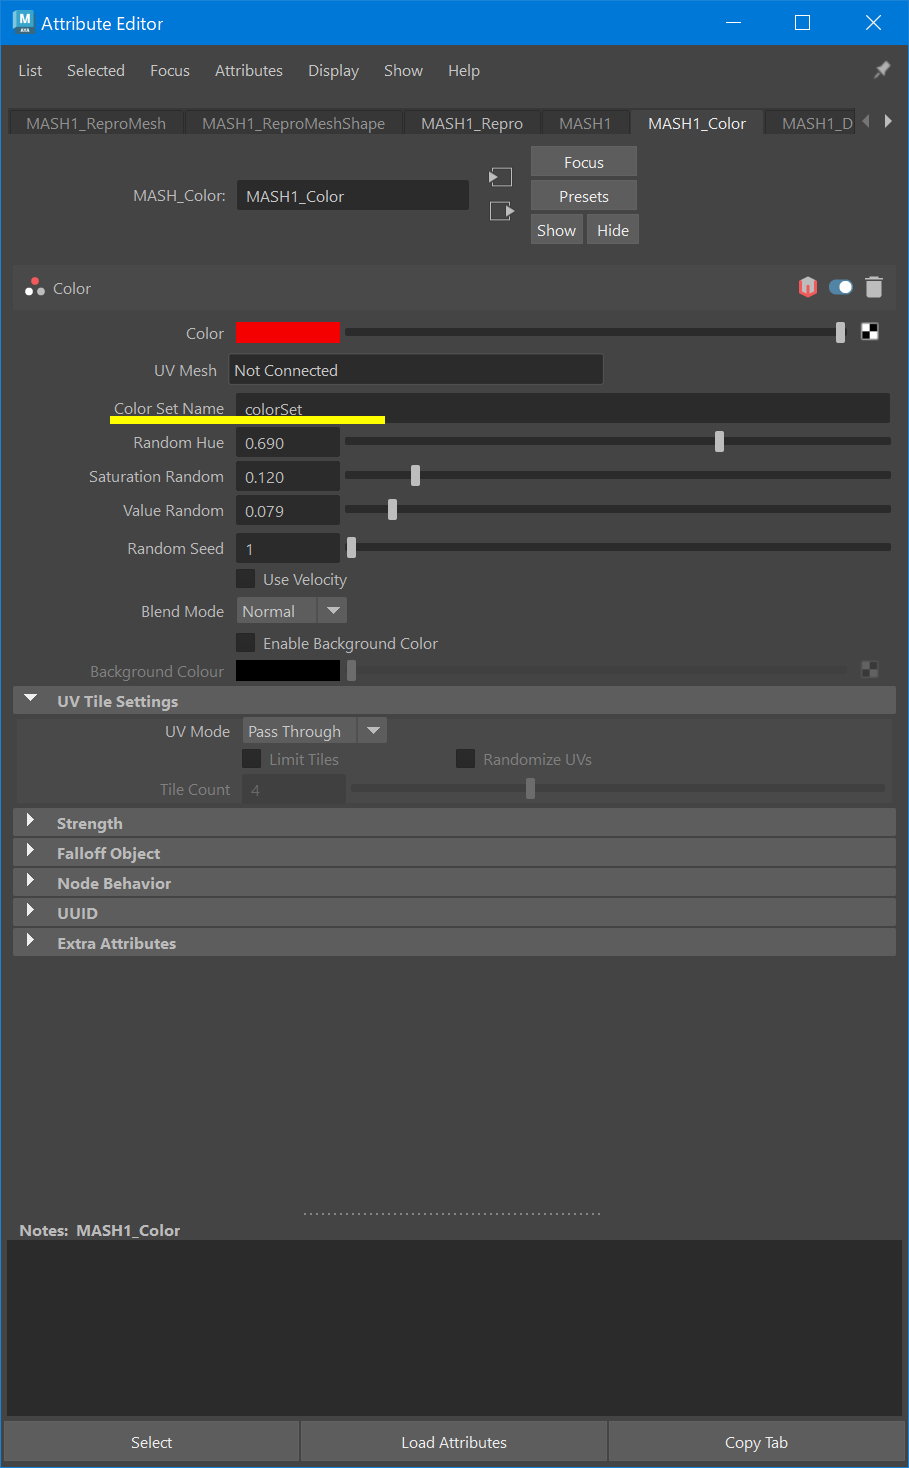
Task: Click the red Color swatch
Action: pyautogui.click(x=287, y=332)
